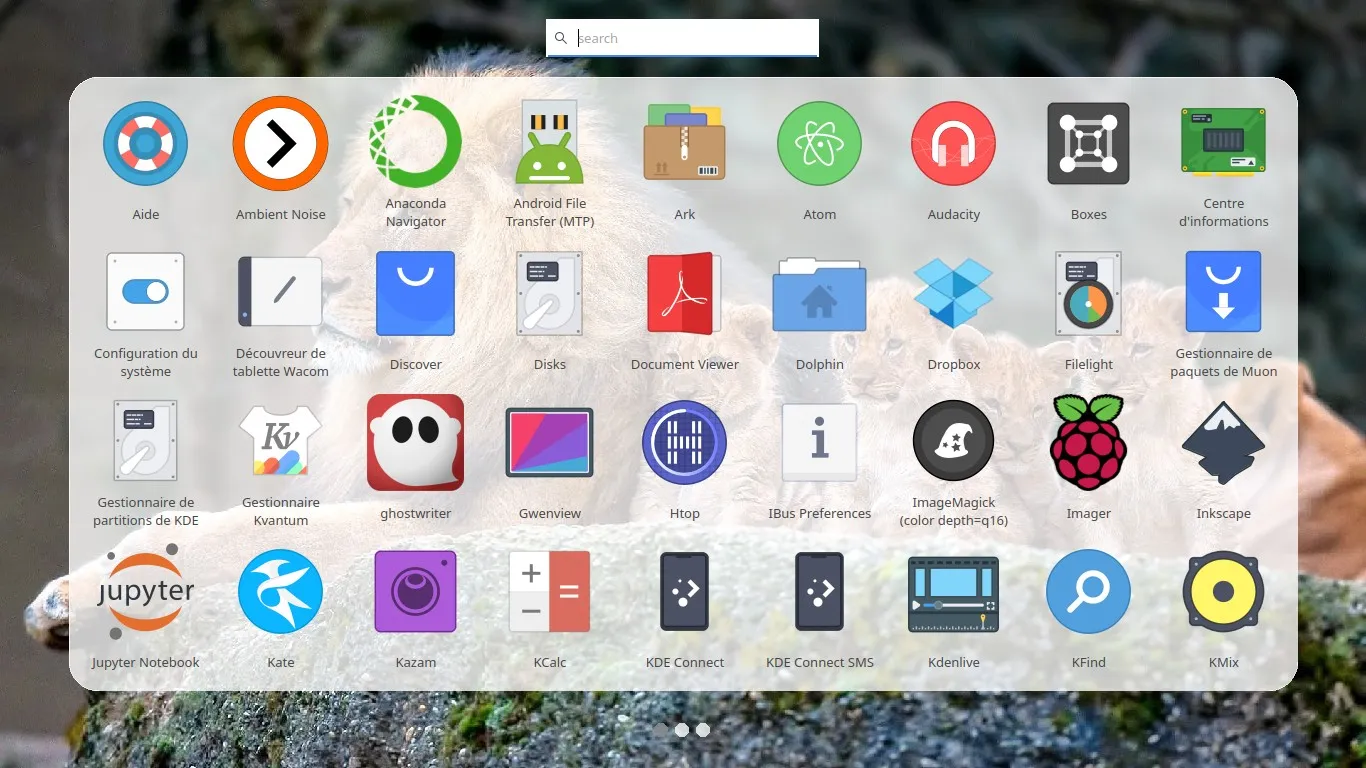Open Gwenview image viewer
This screenshot has height=768, width=1366.
coord(549,442)
